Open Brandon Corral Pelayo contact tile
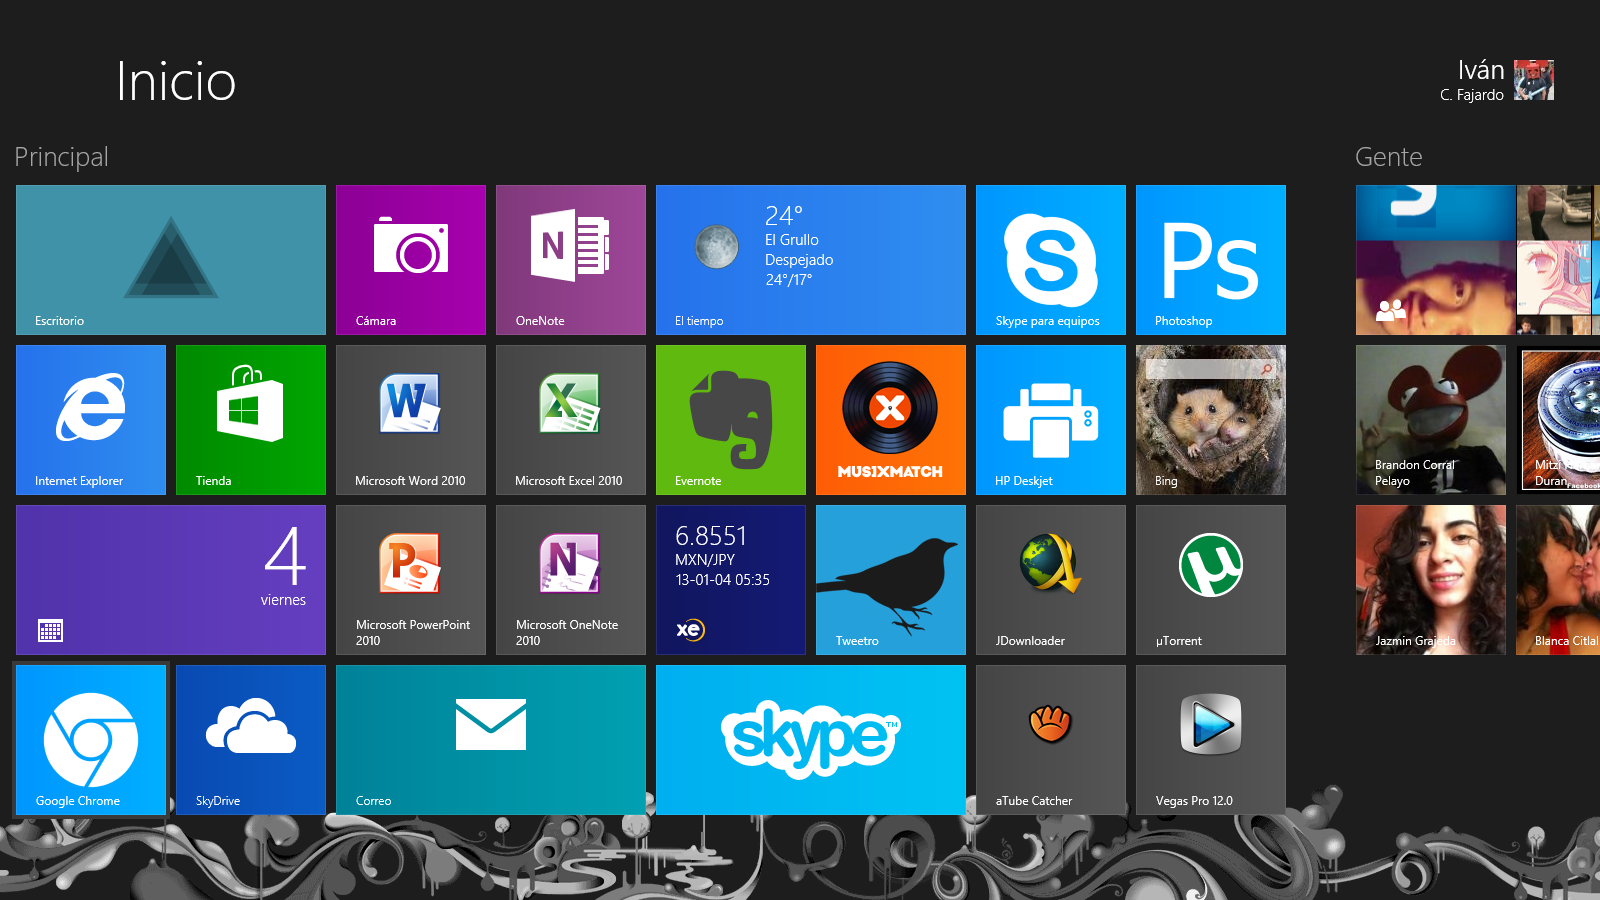Image resolution: width=1600 pixels, height=900 pixels. 1431,420
